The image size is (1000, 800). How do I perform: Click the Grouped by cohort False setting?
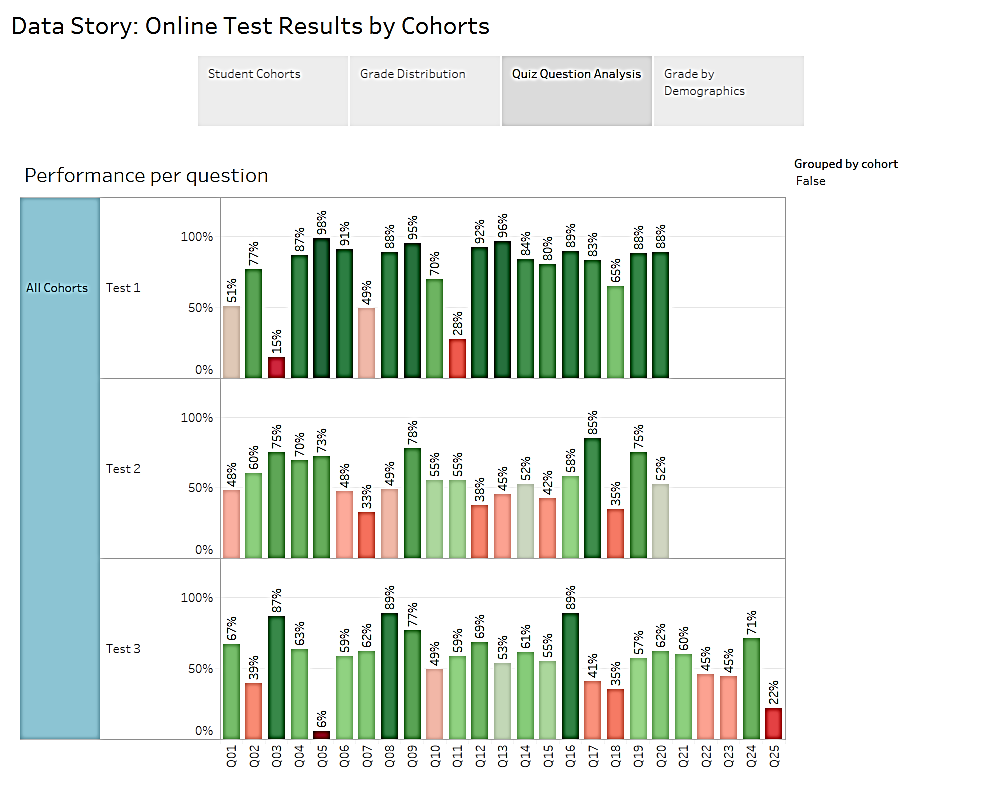tap(845, 172)
